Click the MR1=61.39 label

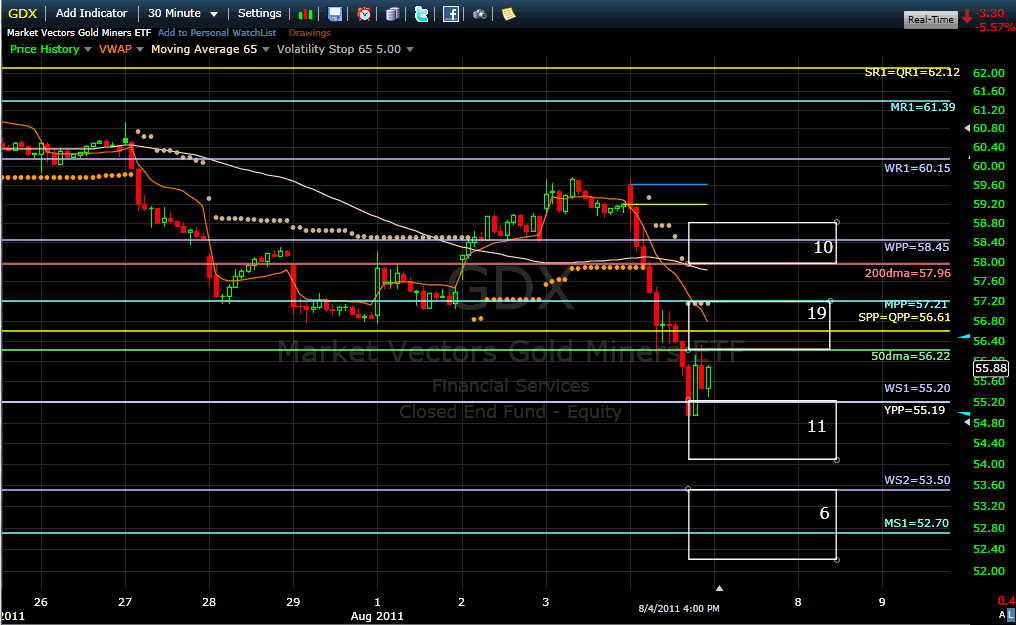(x=923, y=107)
